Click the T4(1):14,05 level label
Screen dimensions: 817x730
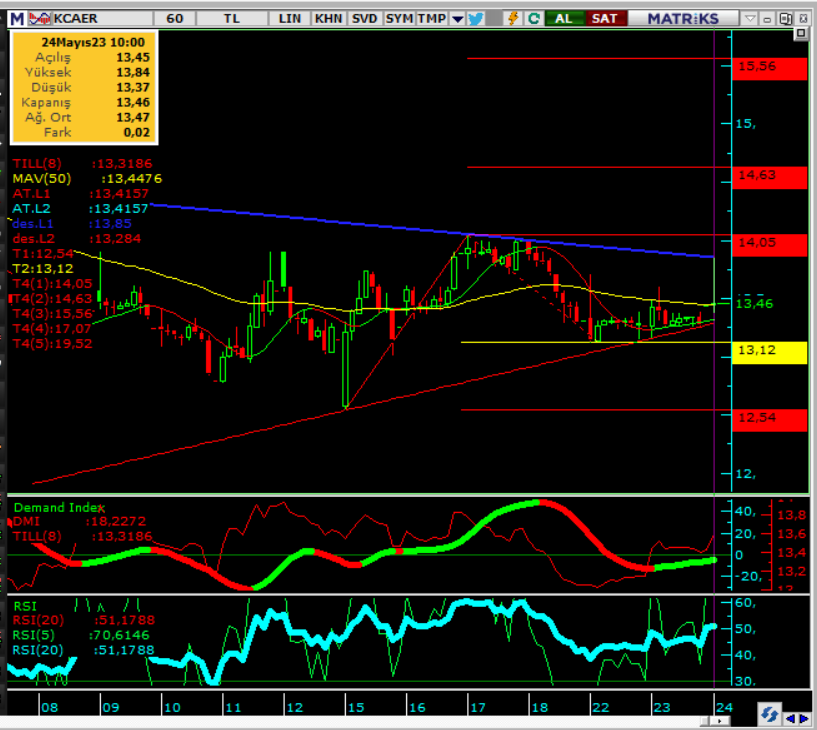pyautogui.click(x=52, y=284)
